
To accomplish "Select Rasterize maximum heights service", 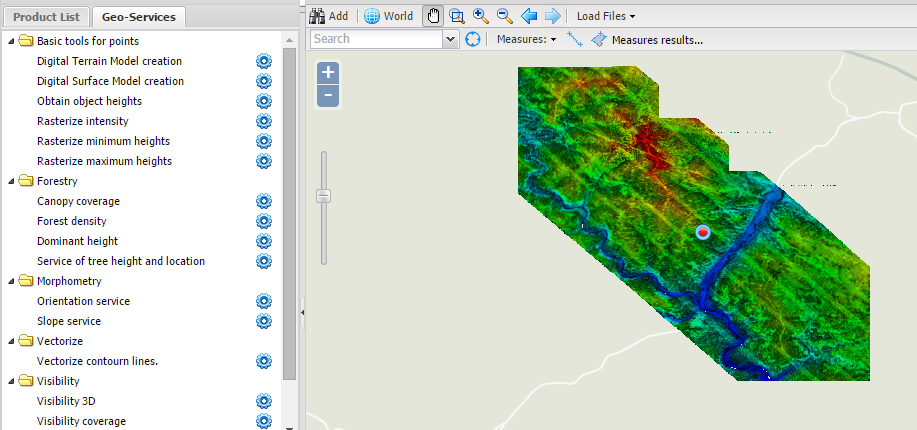I will tap(105, 161).
